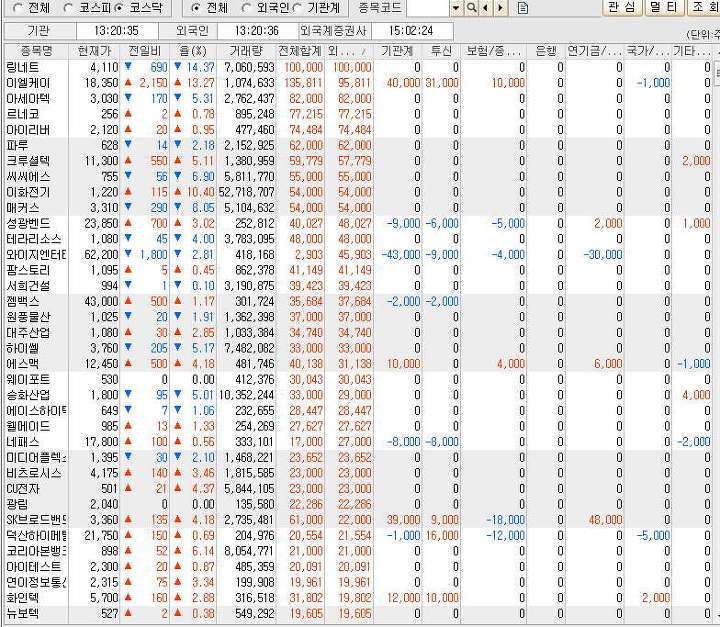Select the 하이쎌 stock row
The width and height of the screenshot is (720, 627).
click(360, 348)
